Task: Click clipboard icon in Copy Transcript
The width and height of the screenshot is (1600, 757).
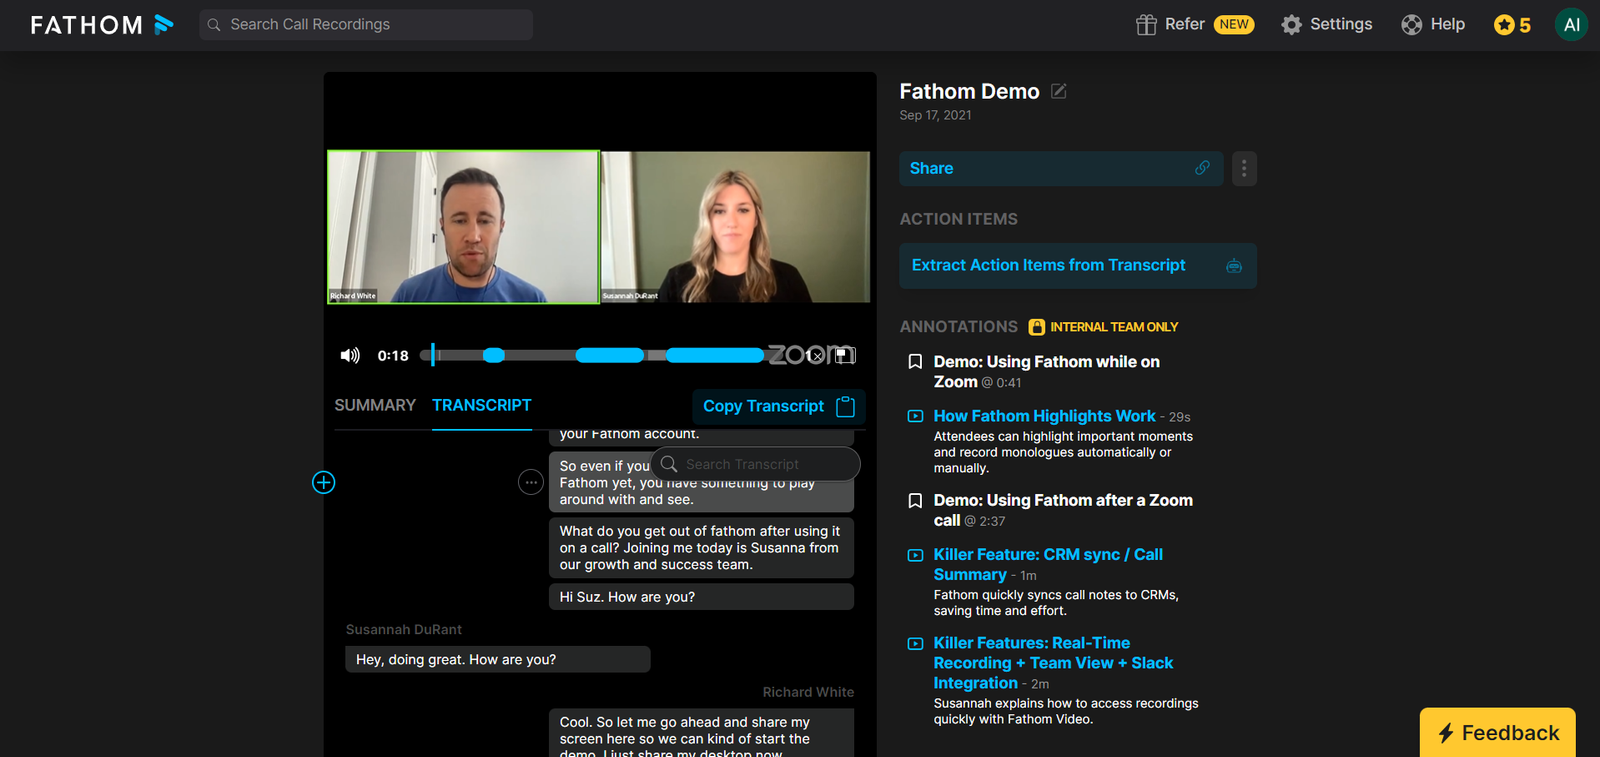Action: click(x=845, y=406)
